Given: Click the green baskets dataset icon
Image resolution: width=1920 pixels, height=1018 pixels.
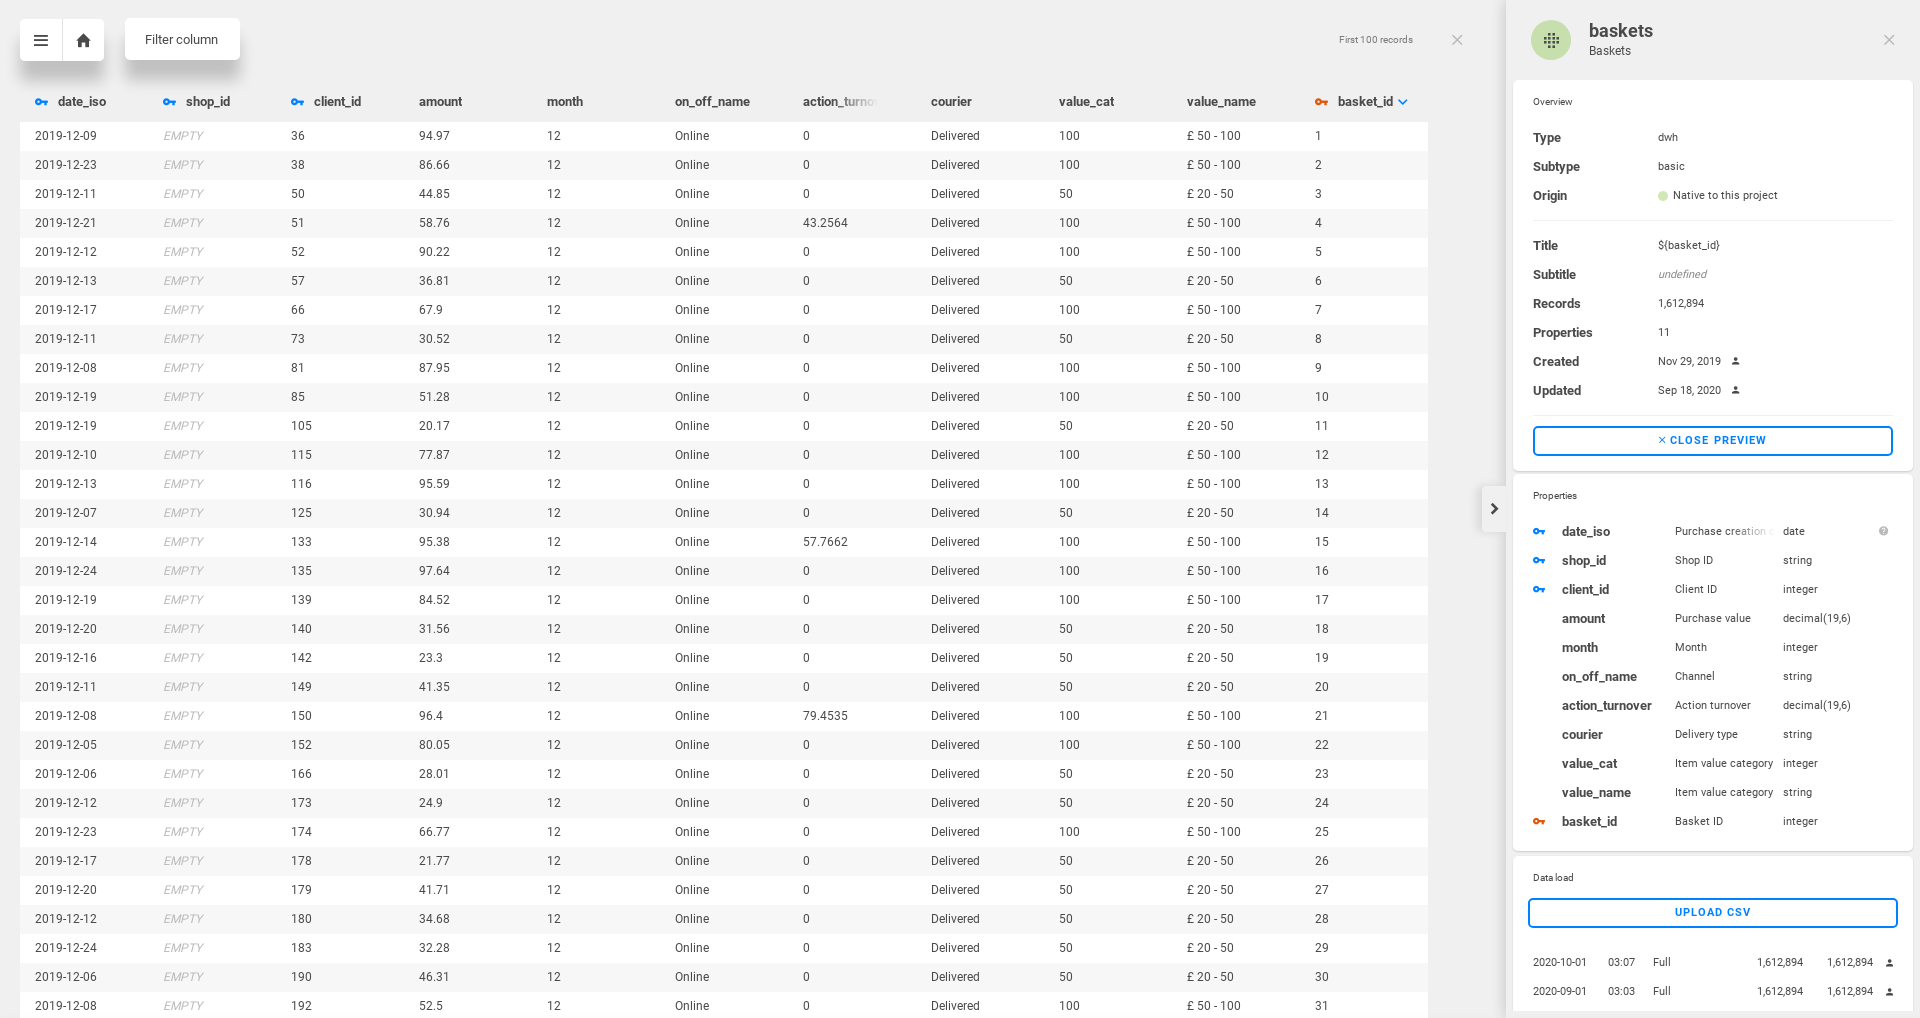Looking at the screenshot, I should click(1551, 40).
